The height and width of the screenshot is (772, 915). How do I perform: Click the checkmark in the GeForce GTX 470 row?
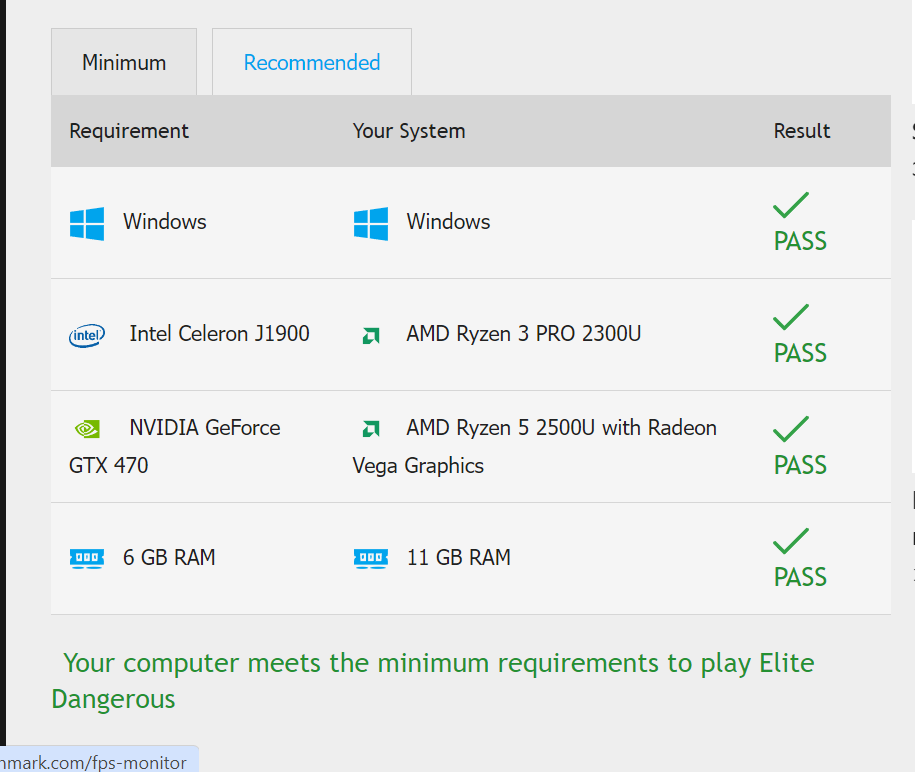[x=791, y=429]
